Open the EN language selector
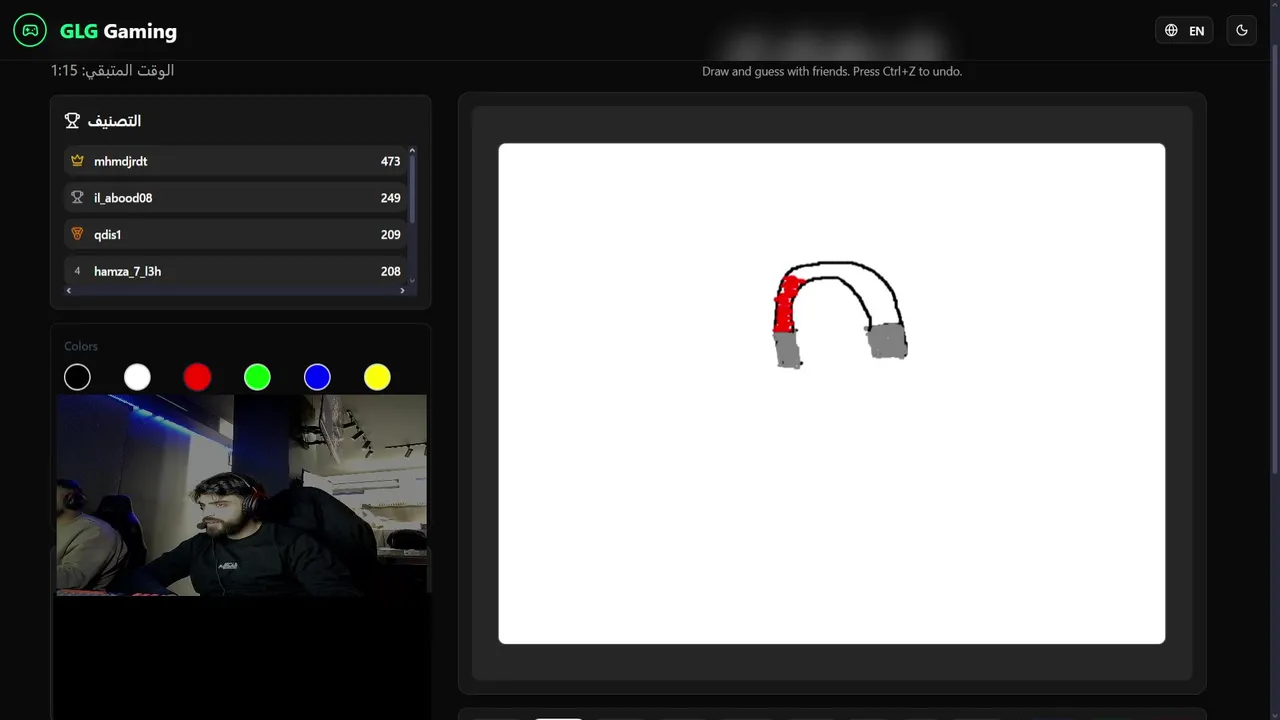This screenshot has height=720, width=1280. pos(1184,31)
